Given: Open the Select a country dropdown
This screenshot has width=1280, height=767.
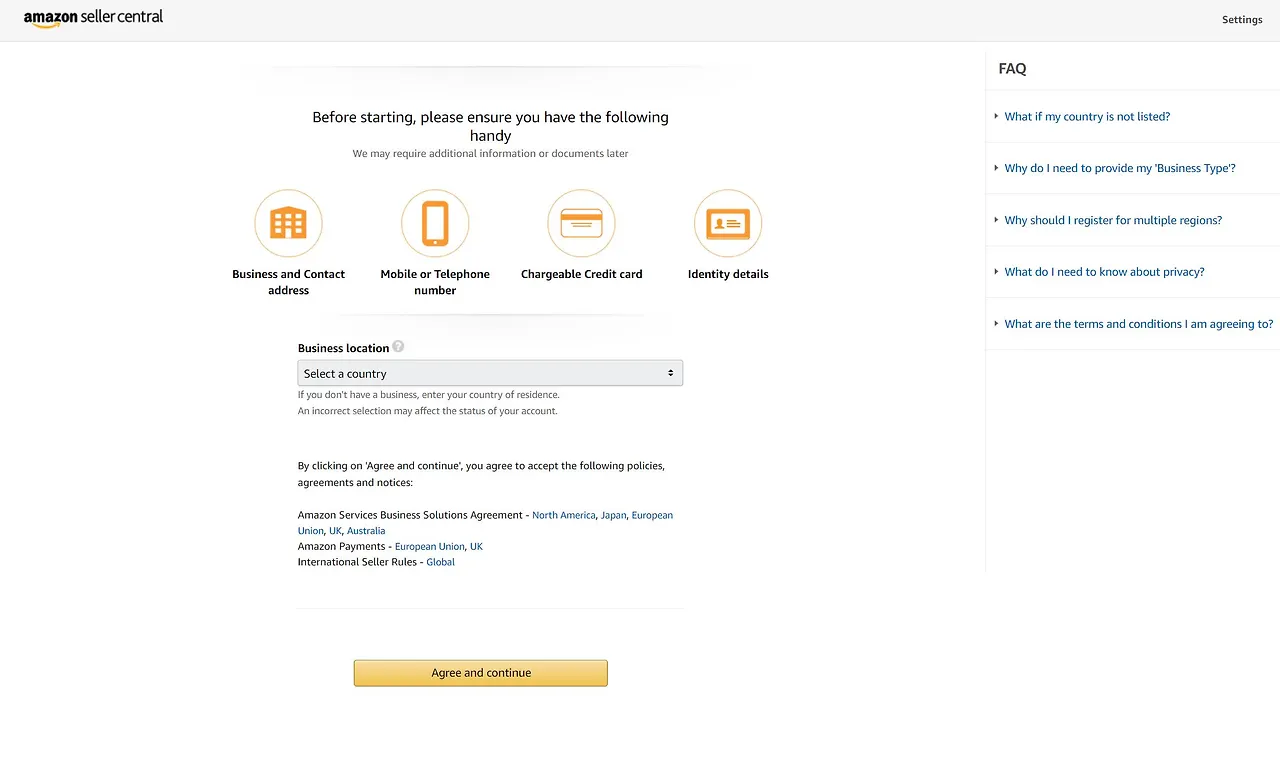Looking at the screenshot, I should [x=490, y=373].
